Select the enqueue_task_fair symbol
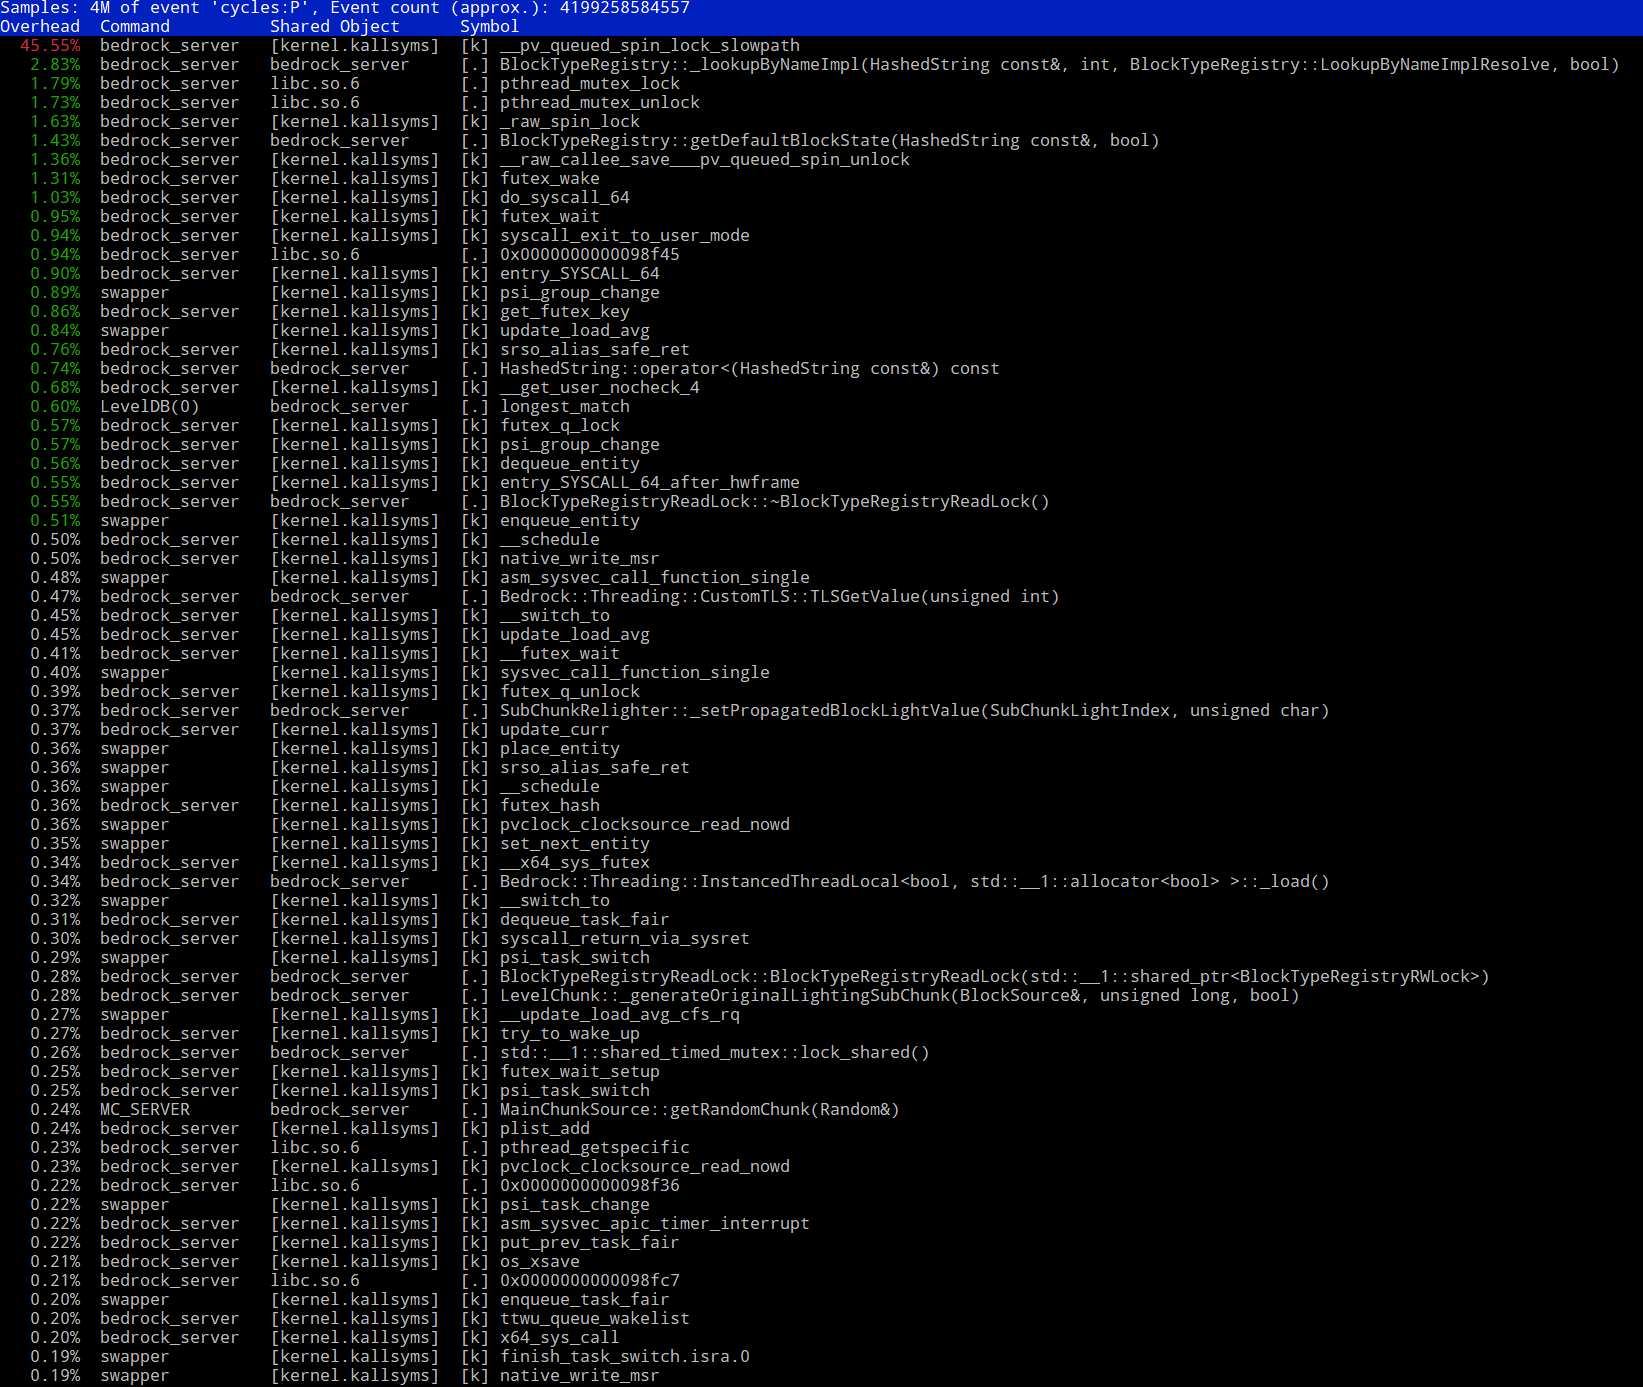Image resolution: width=1643 pixels, height=1387 pixels. point(585,1300)
